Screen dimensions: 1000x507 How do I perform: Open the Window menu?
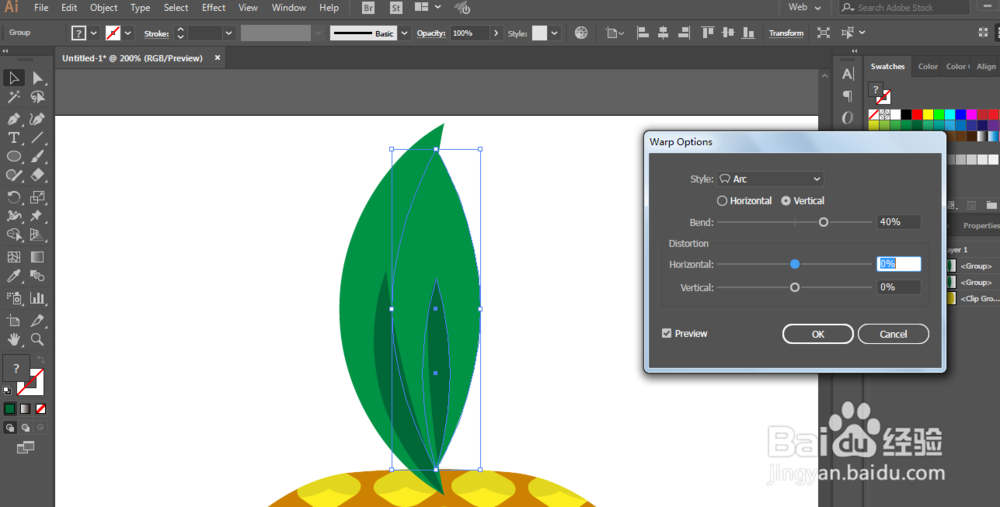288,8
